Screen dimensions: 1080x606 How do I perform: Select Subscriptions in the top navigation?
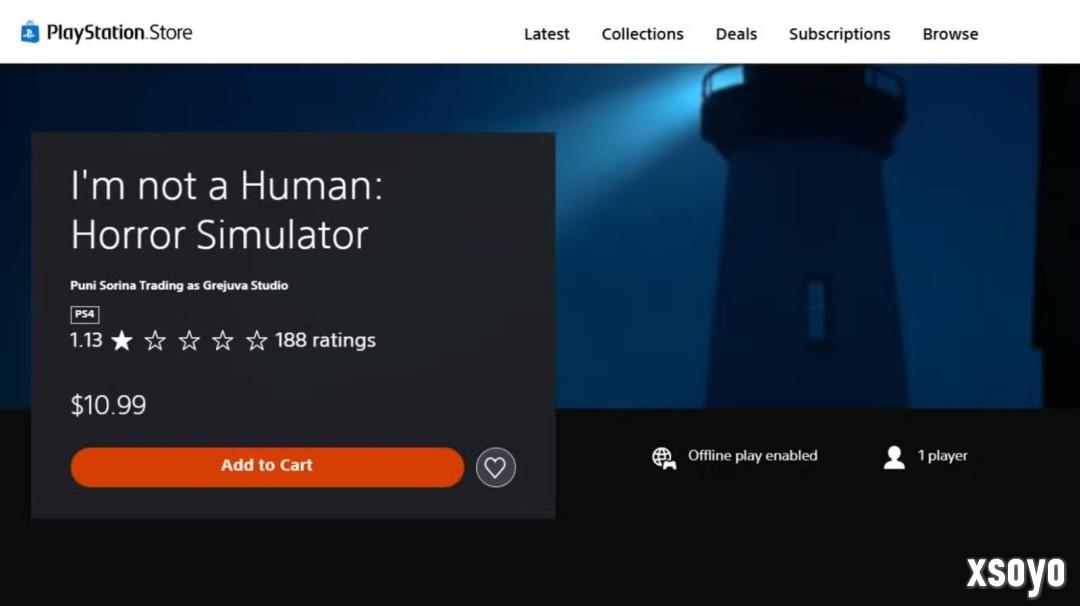[839, 34]
